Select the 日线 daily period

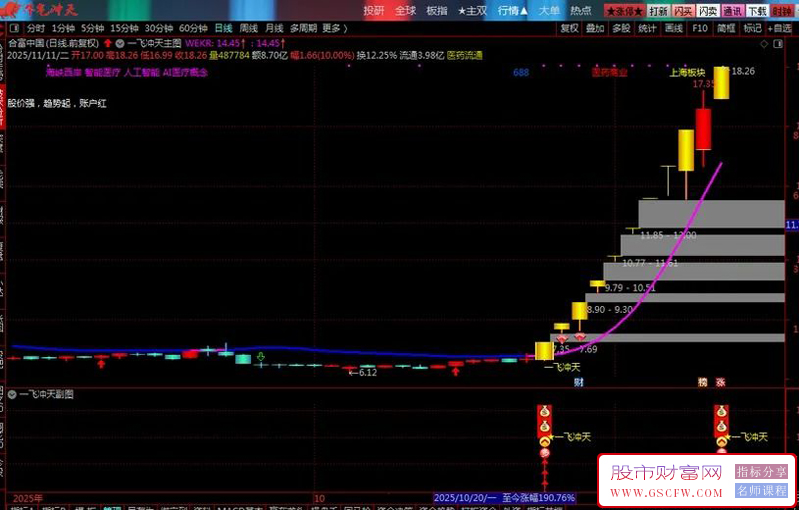pos(223,28)
